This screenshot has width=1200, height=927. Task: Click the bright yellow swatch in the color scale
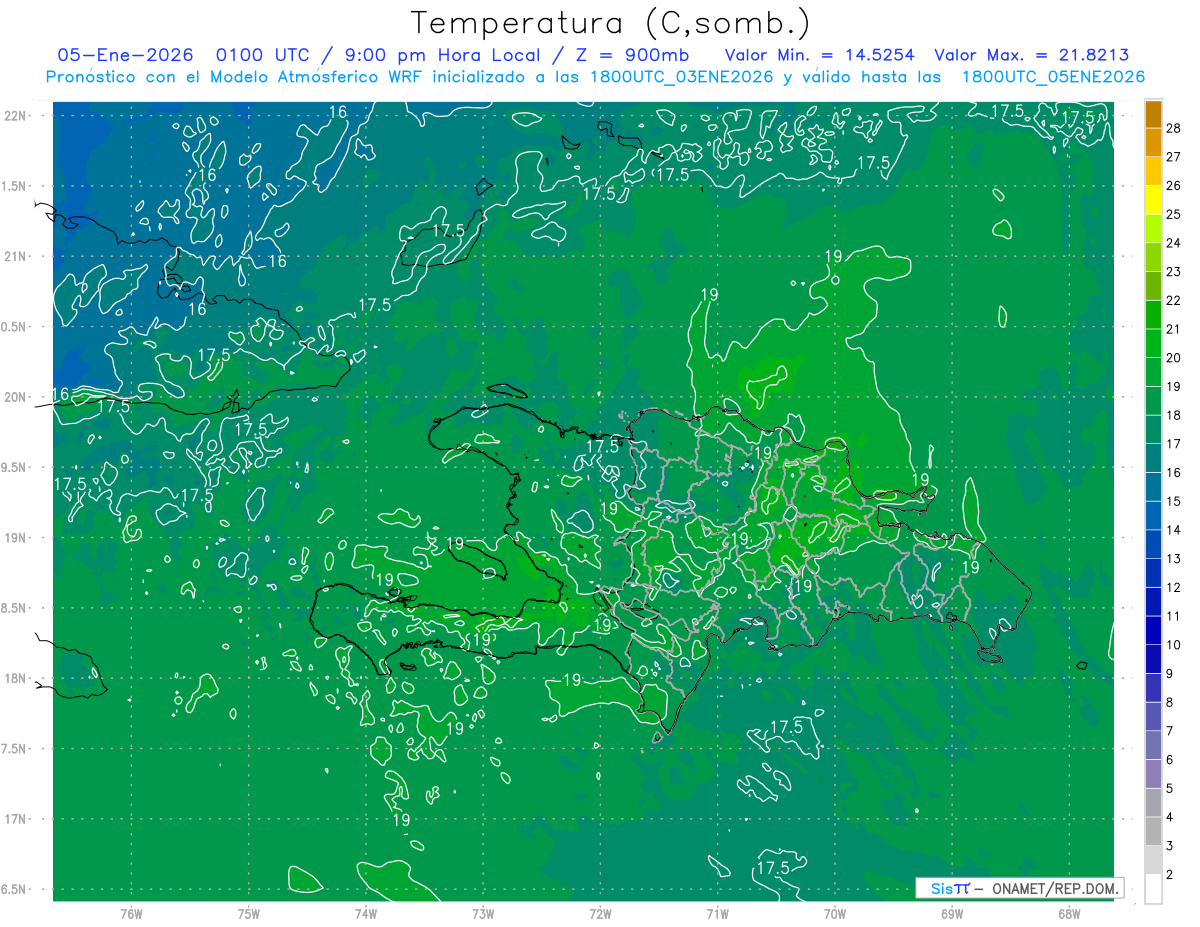click(1153, 200)
